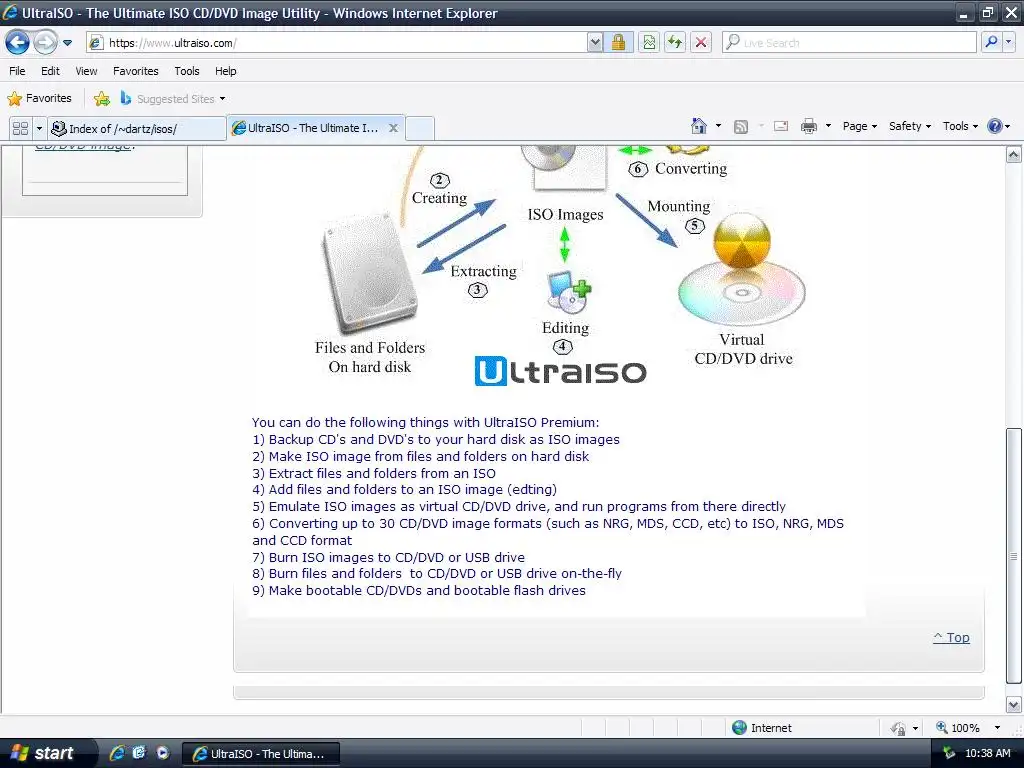
Task: Open the search provider dropdown arrow
Action: coord(1008,42)
